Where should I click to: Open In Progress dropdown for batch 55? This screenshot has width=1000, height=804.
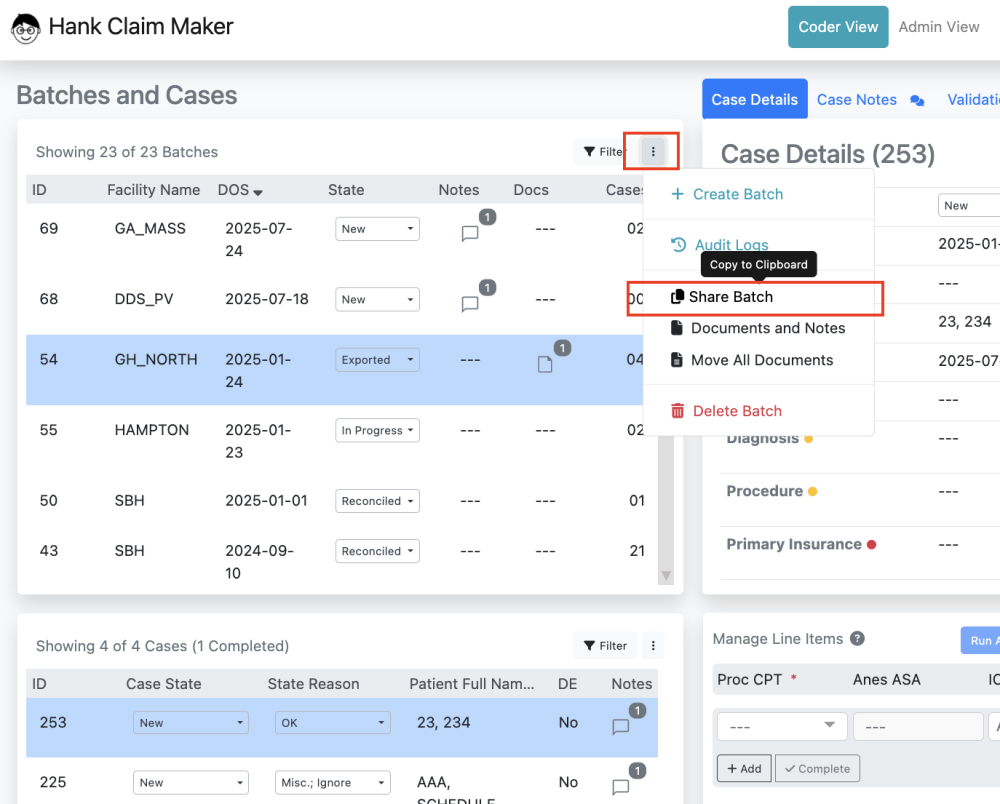[x=377, y=430]
